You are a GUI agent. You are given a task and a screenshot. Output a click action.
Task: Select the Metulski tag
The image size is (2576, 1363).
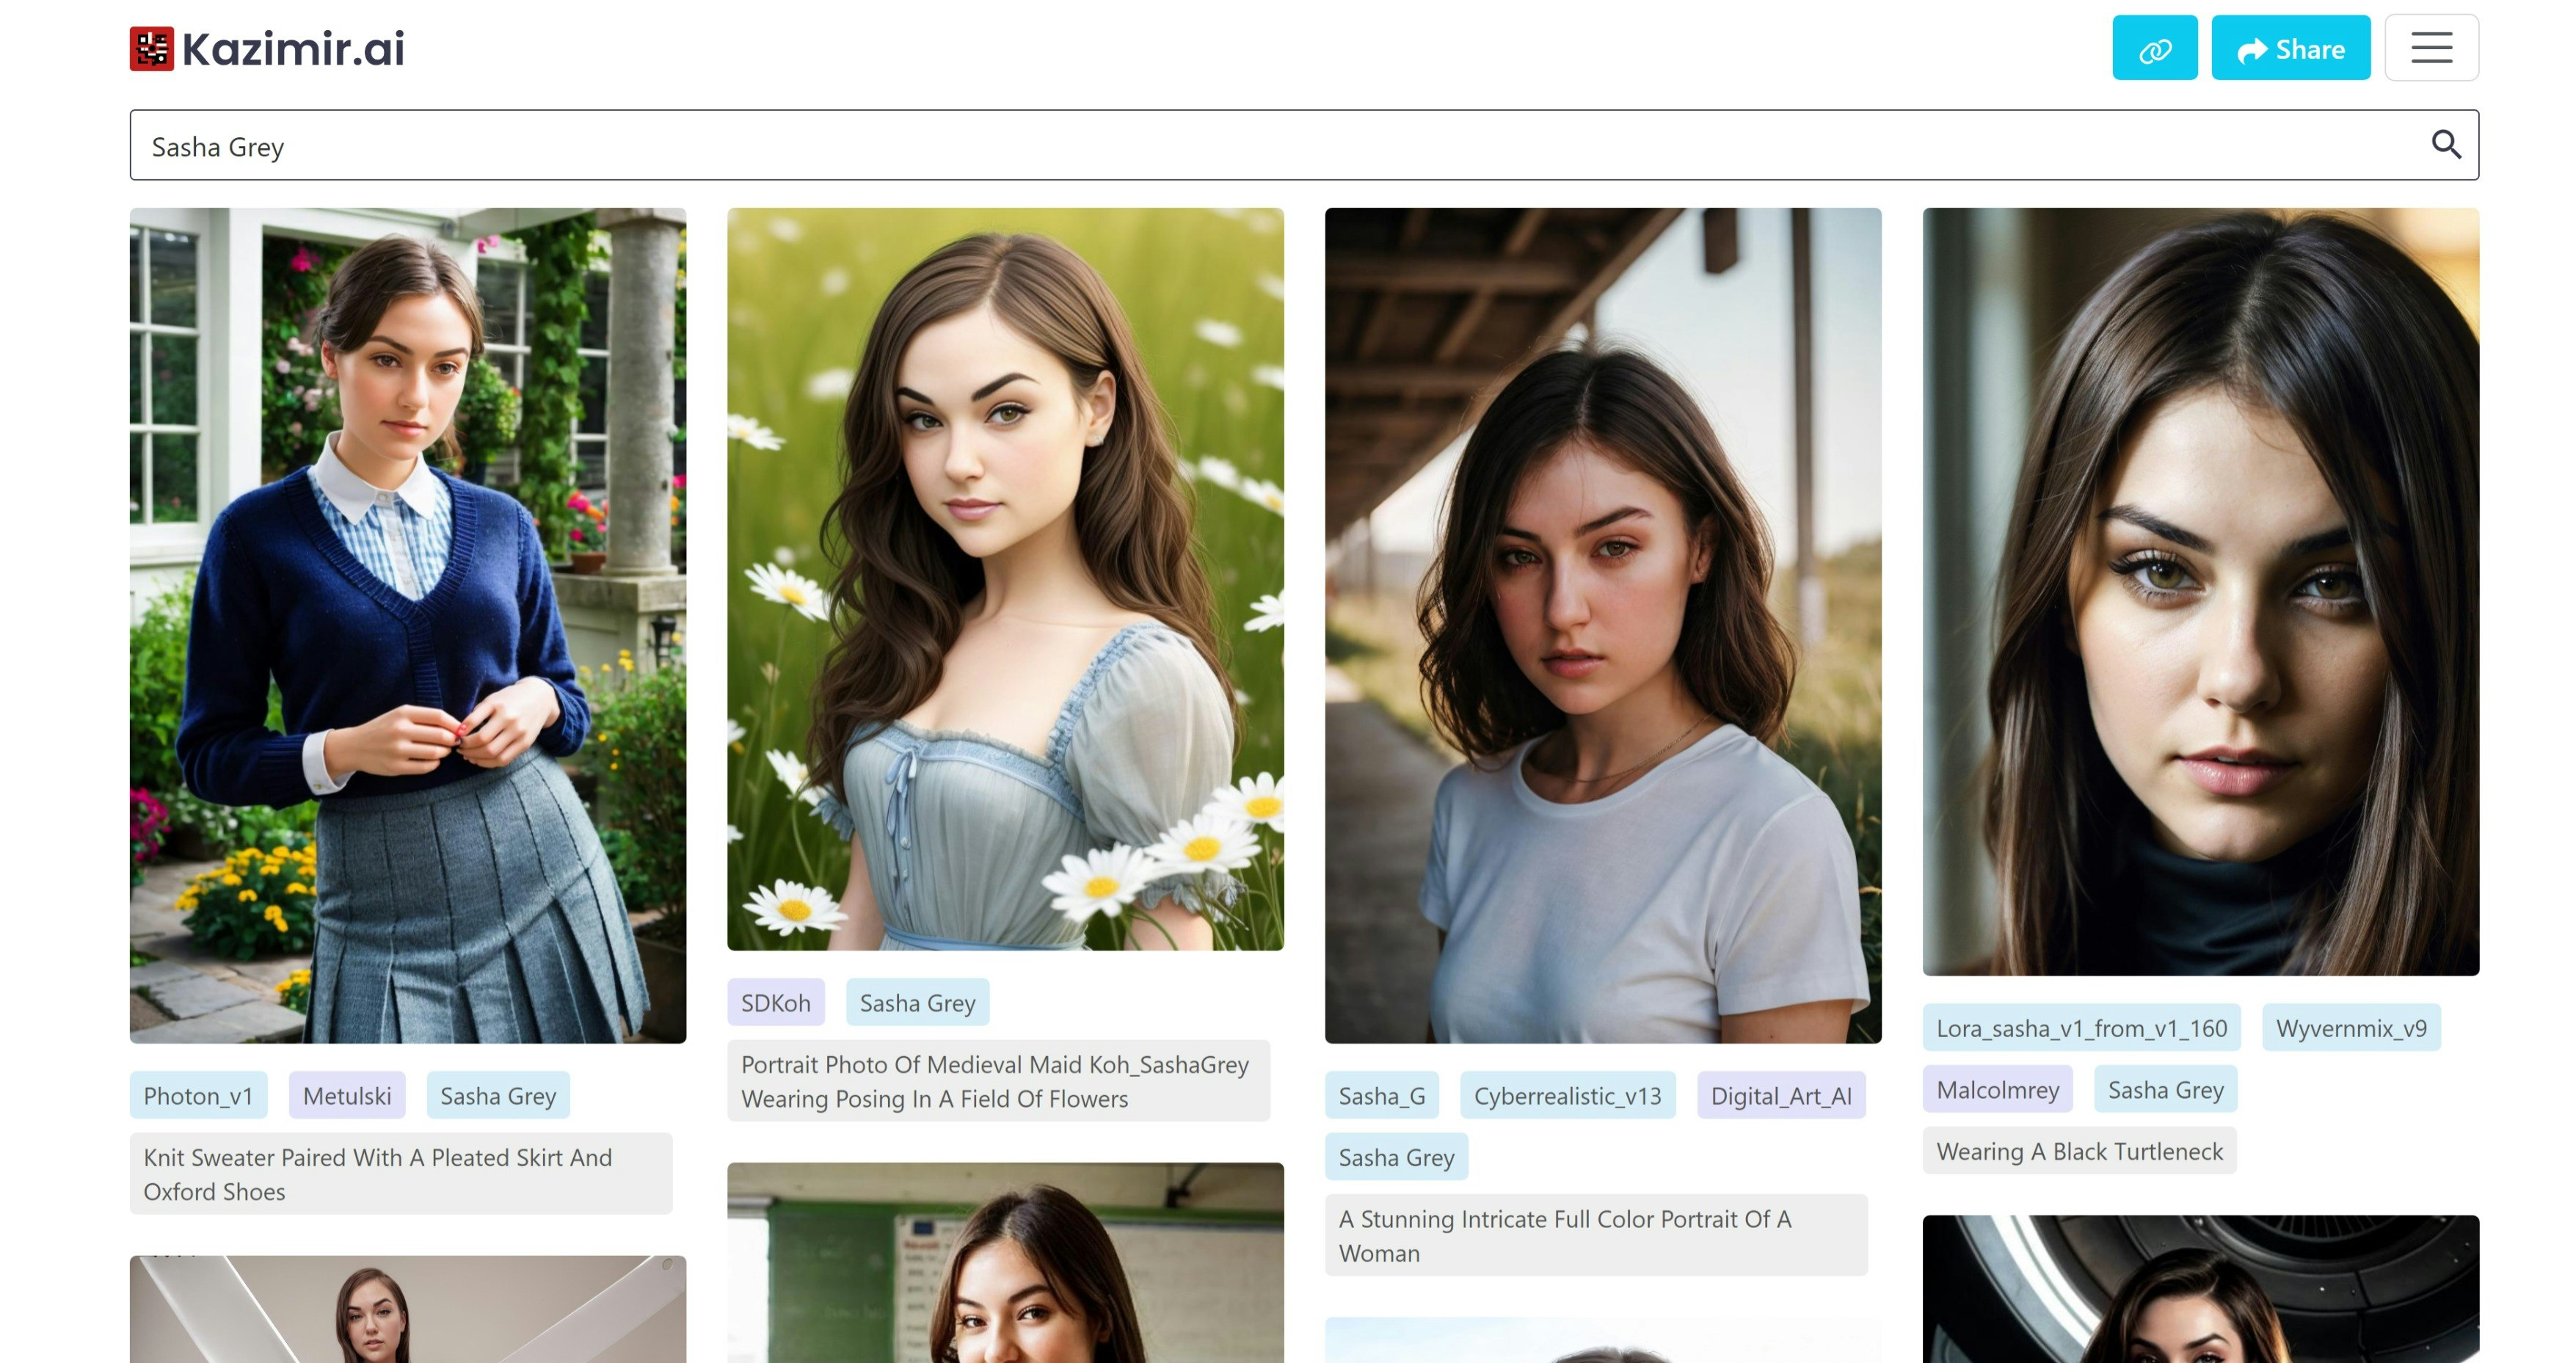[x=347, y=1095]
